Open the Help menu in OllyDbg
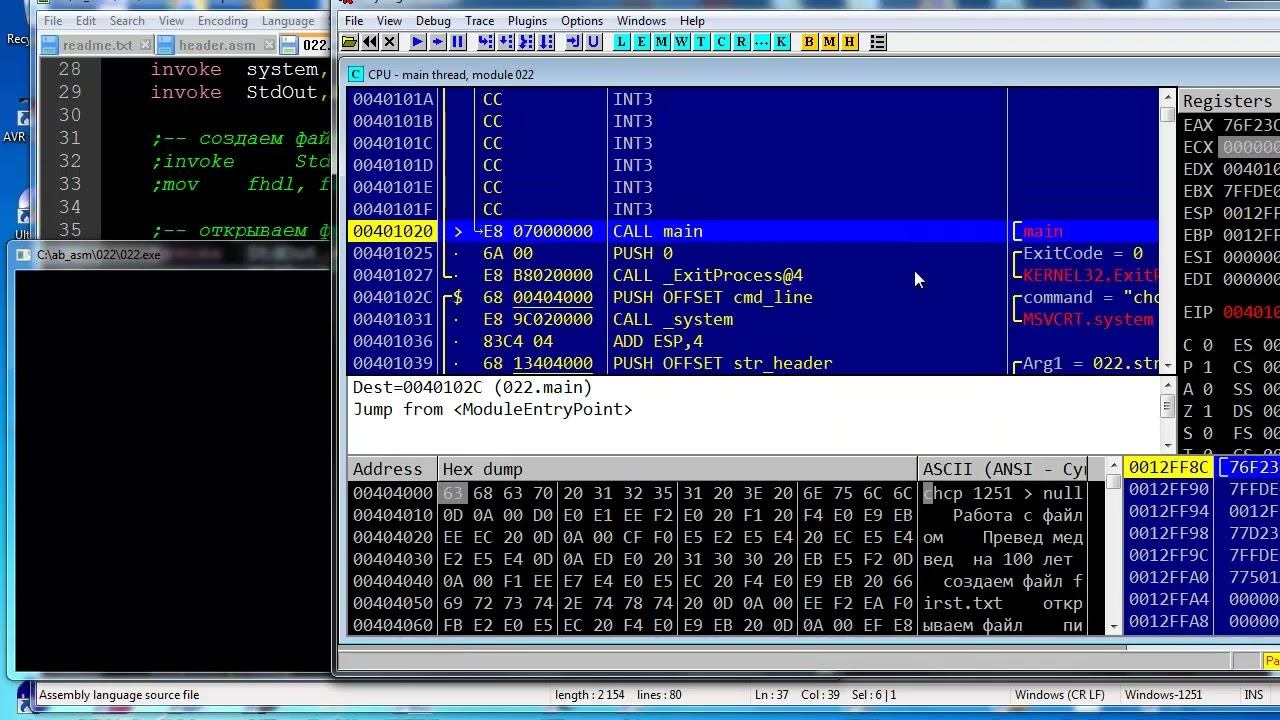The height and width of the screenshot is (720, 1280). (692, 20)
